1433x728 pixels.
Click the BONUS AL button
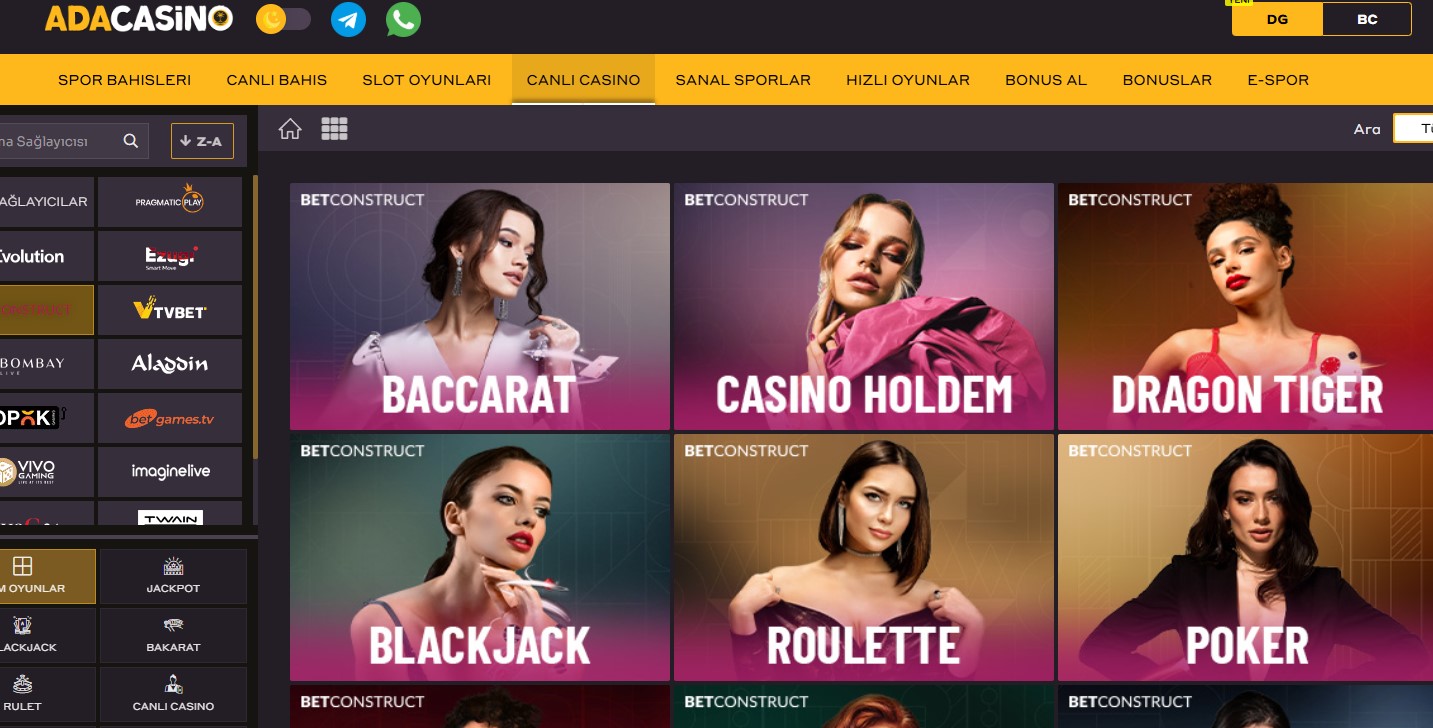pyautogui.click(x=1045, y=80)
